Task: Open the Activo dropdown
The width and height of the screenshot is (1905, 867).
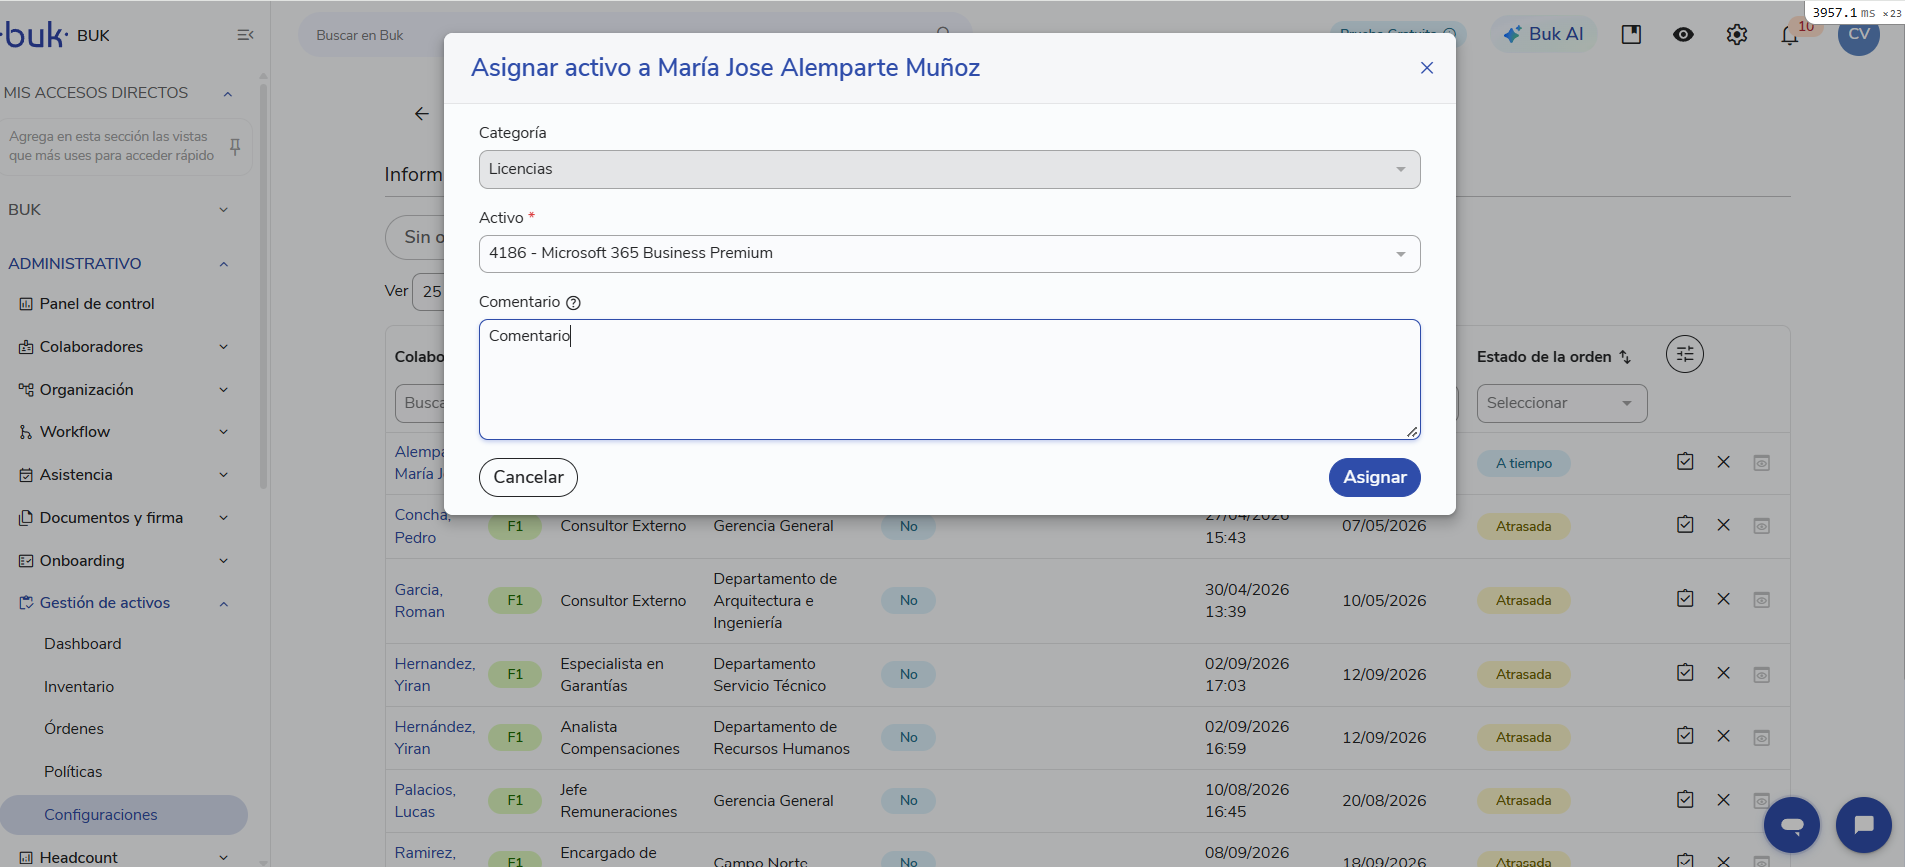Action: tap(949, 254)
